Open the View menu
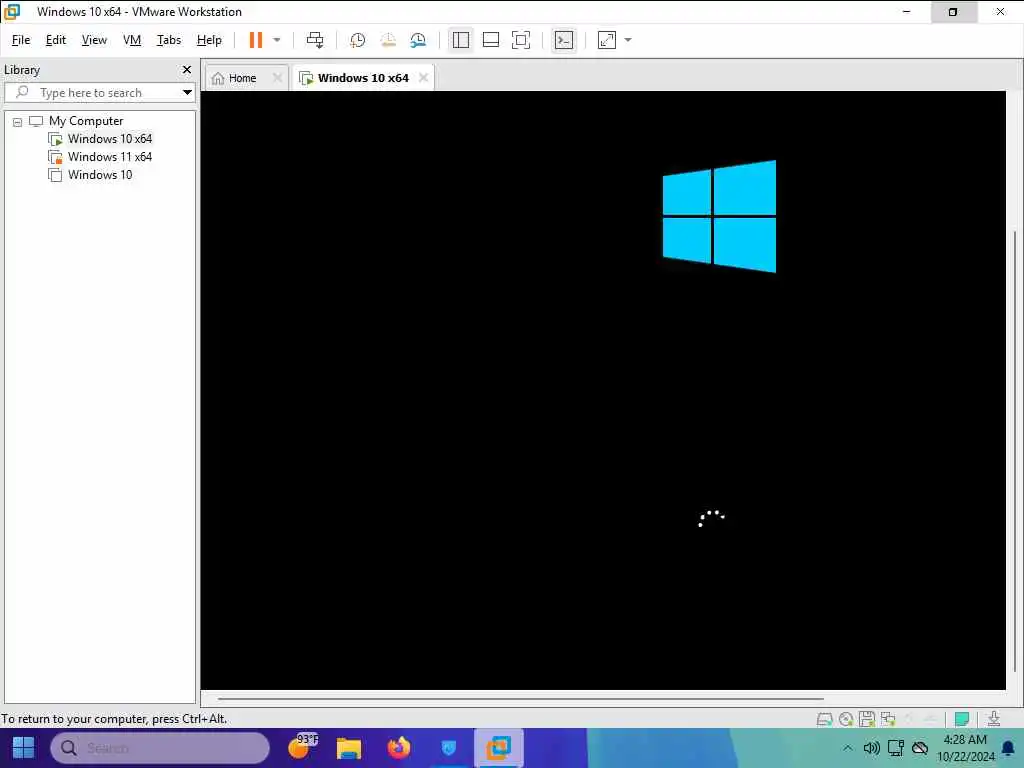This screenshot has height=768, width=1024. tap(94, 40)
